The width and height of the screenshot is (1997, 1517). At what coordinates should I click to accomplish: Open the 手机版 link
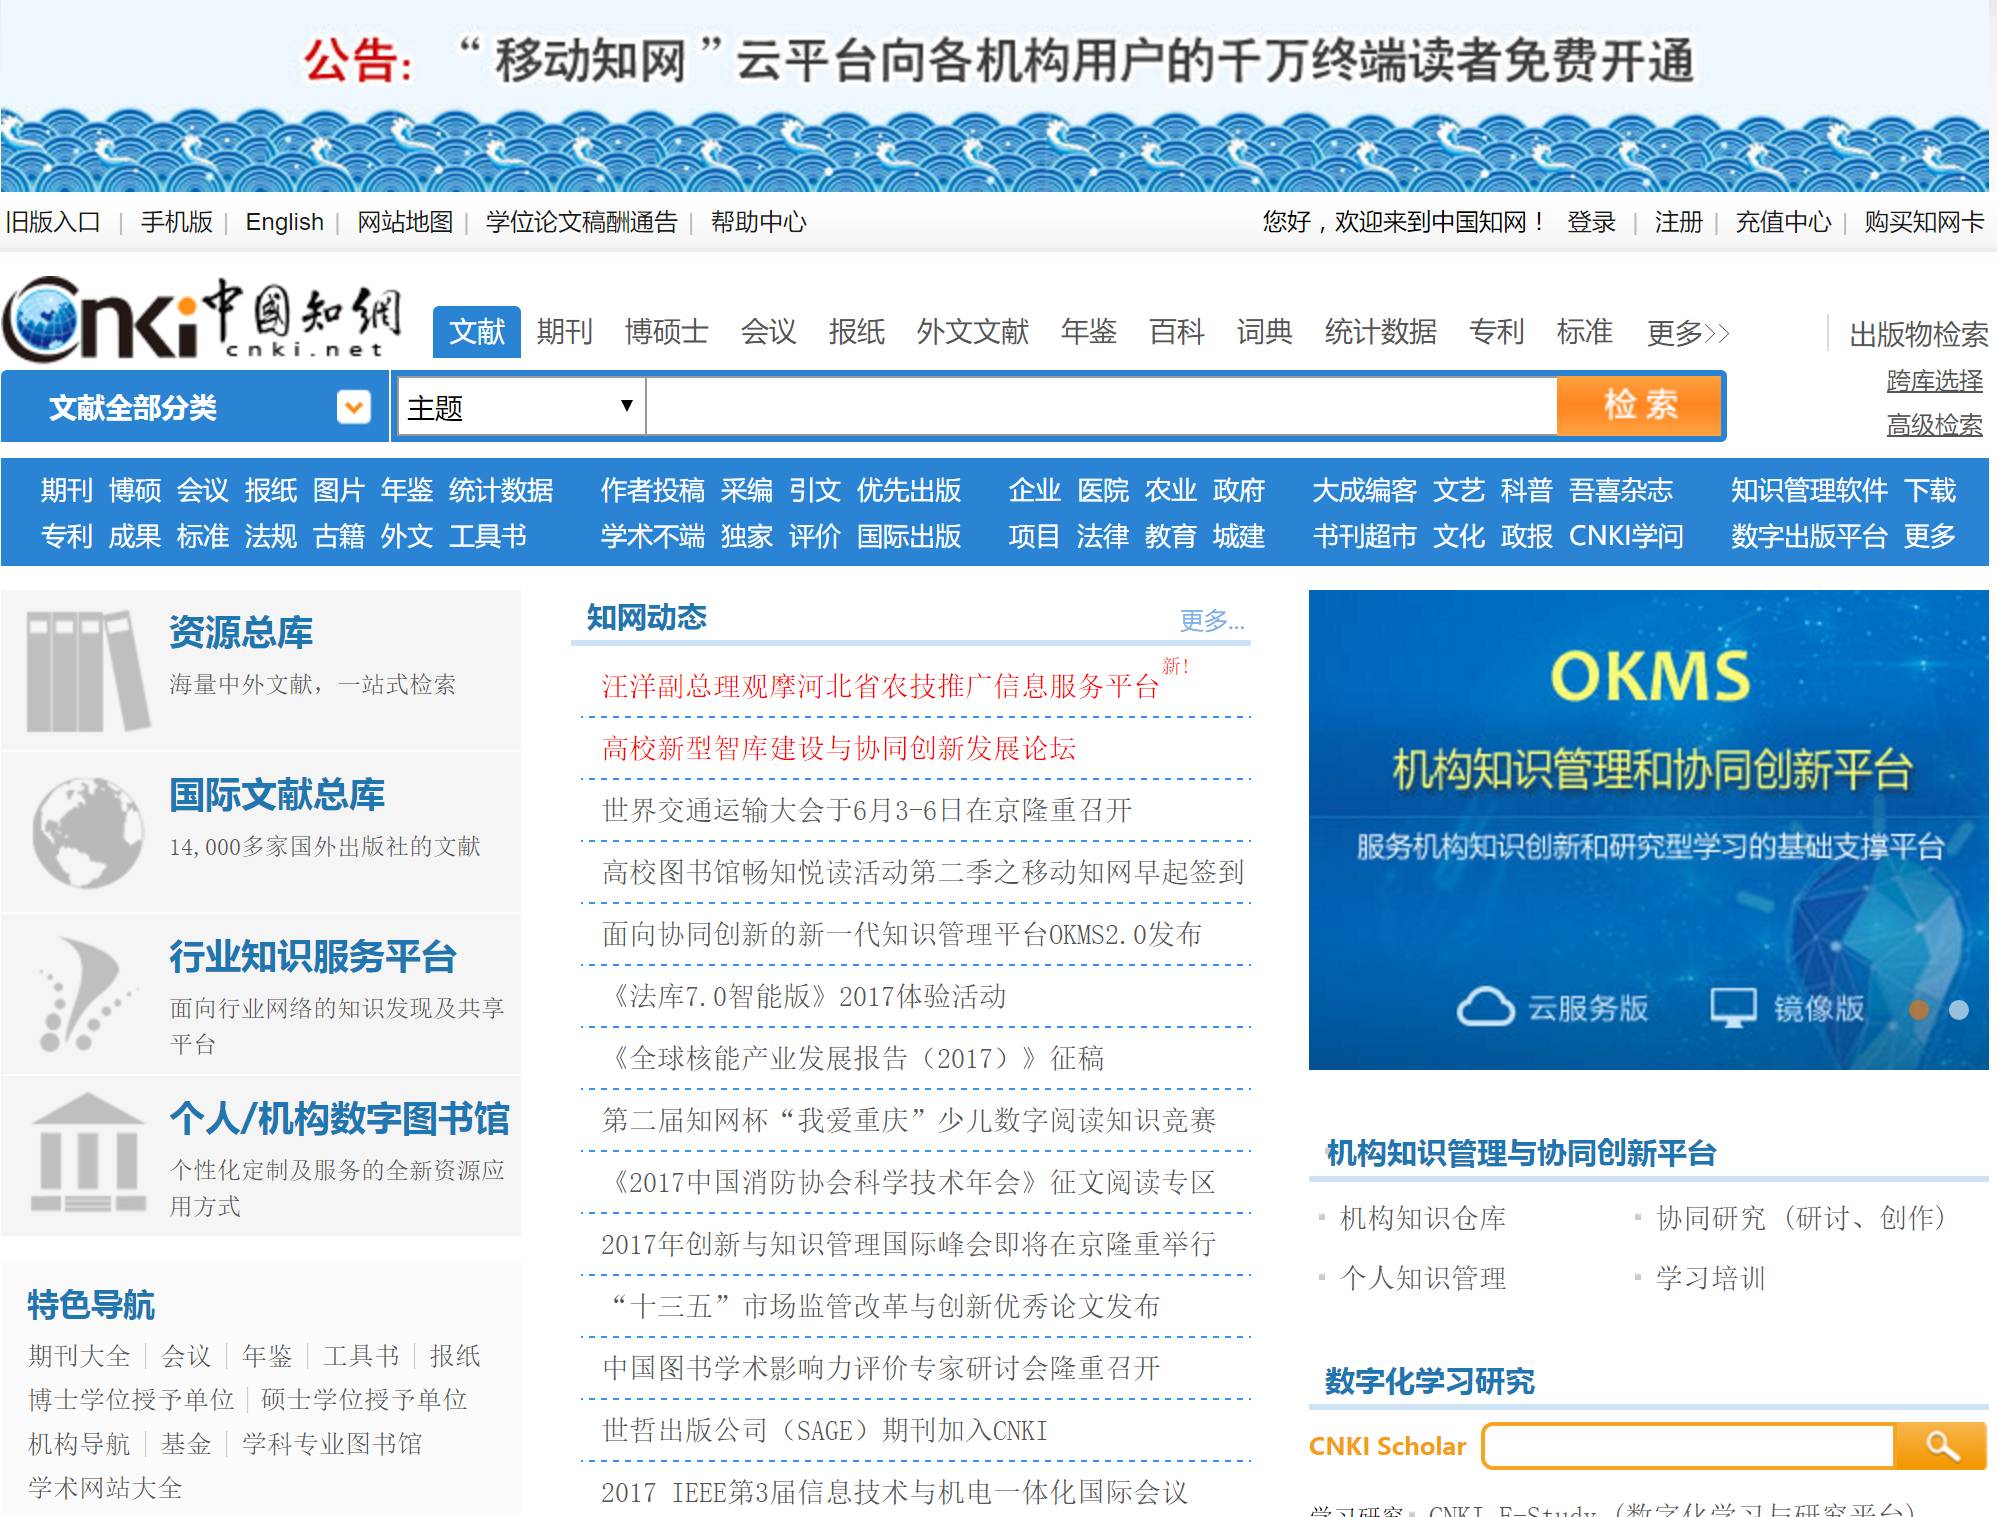[x=177, y=222]
